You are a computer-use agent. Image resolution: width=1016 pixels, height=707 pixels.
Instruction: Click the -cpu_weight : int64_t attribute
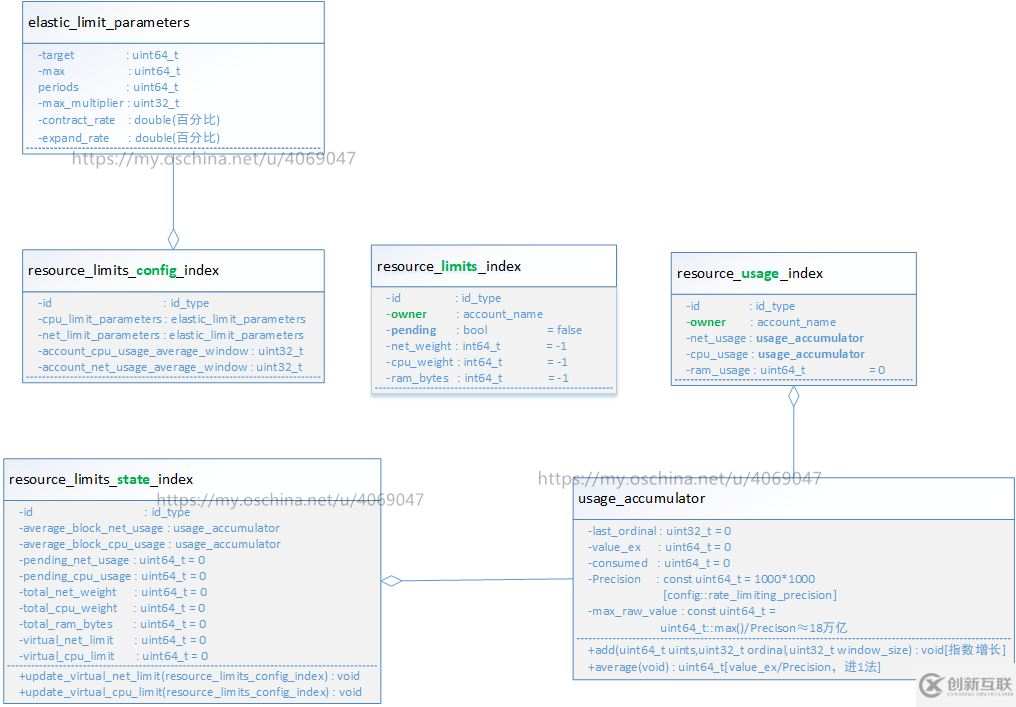point(477,362)
